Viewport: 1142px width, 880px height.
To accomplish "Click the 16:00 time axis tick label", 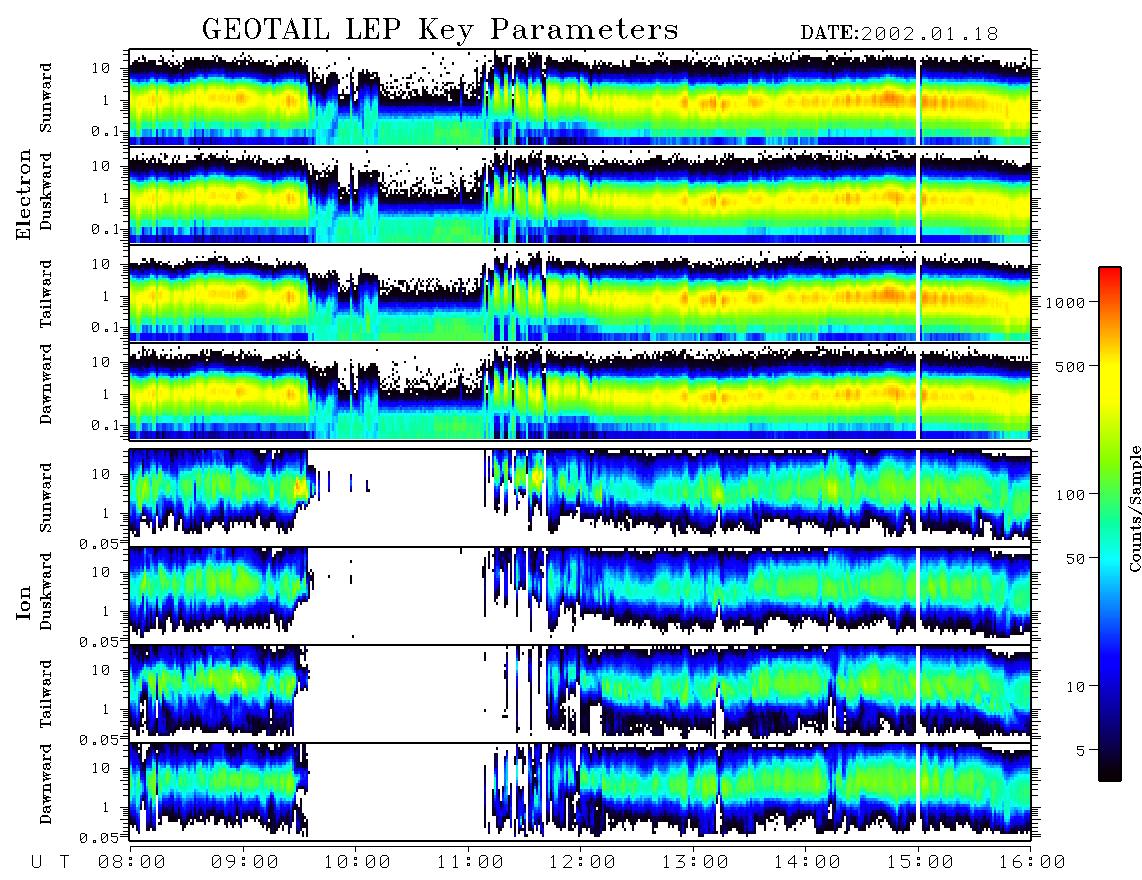I will tap(1032, 862).
